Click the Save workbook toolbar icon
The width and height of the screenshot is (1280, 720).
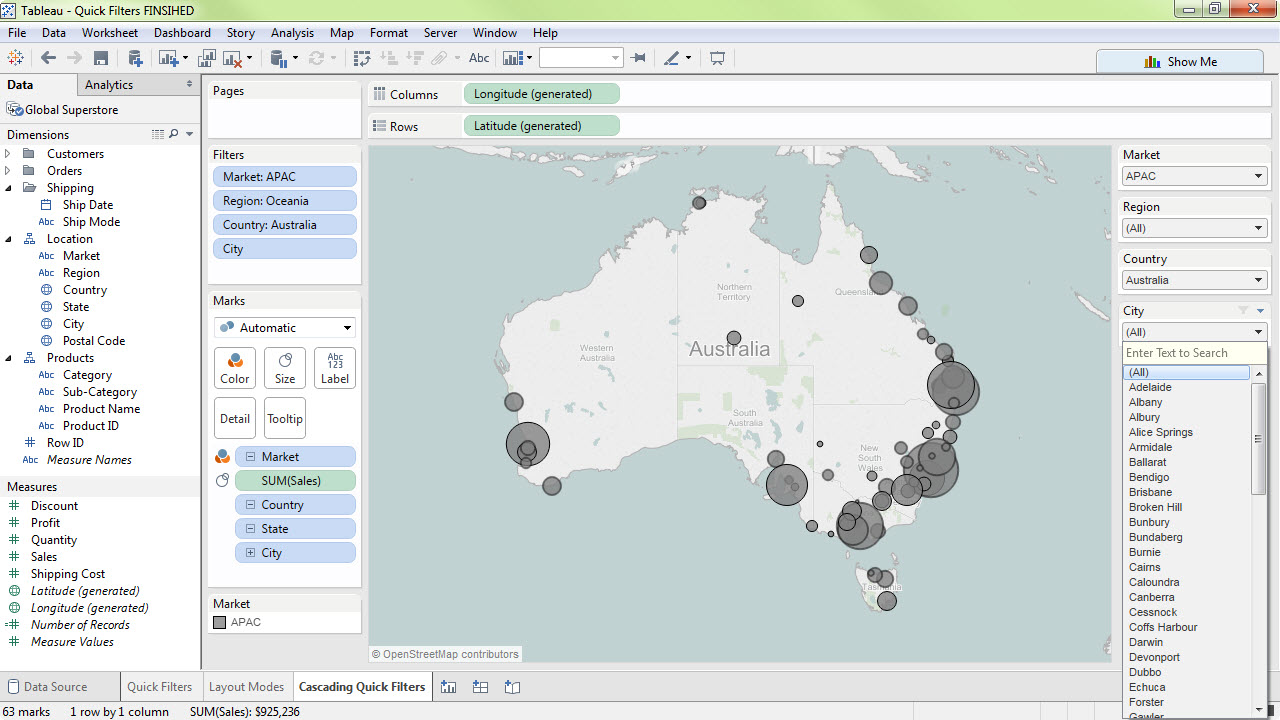click(101, 58)
